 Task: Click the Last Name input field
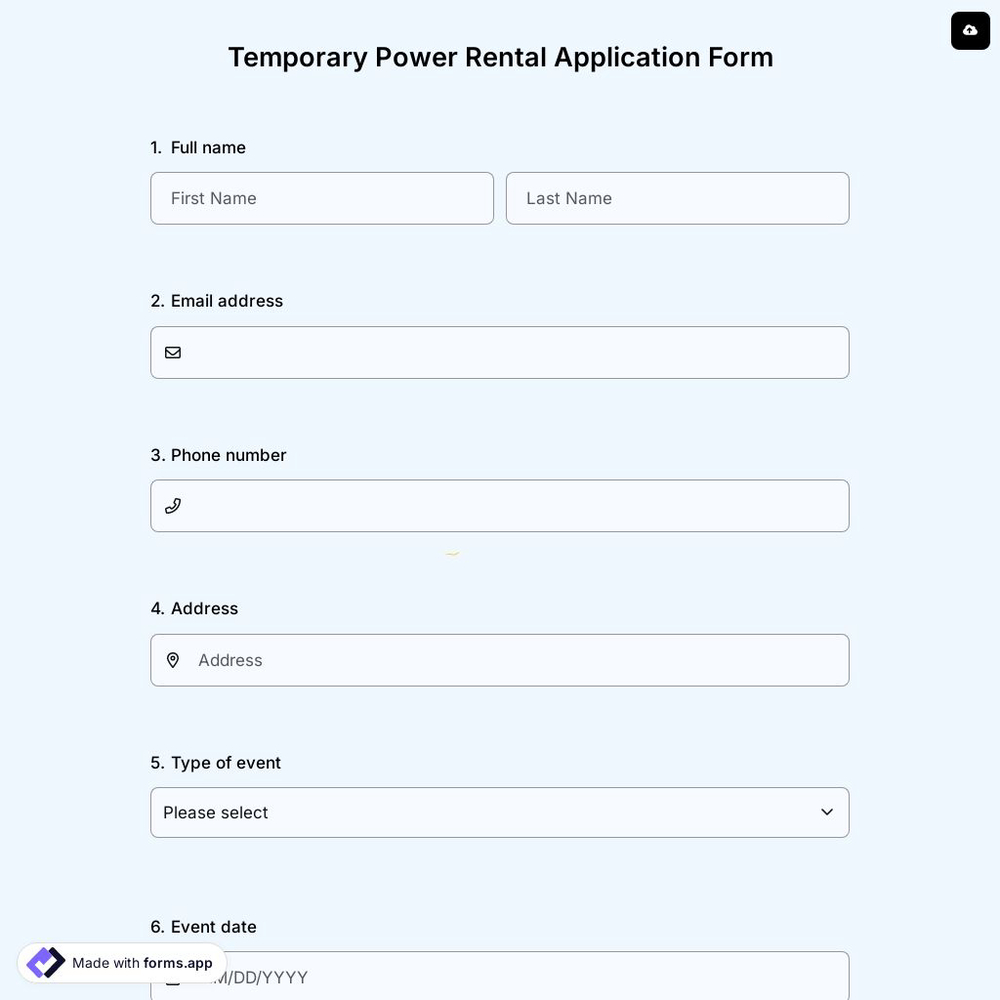678,197
